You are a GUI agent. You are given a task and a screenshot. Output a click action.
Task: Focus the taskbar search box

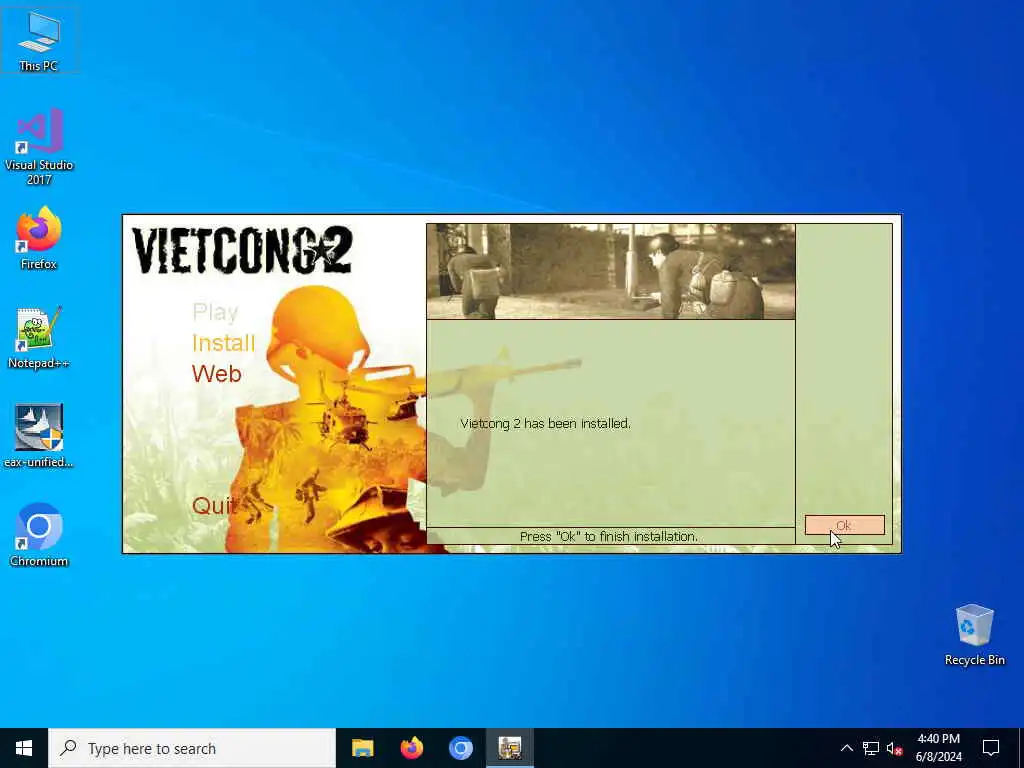[192, 748]
